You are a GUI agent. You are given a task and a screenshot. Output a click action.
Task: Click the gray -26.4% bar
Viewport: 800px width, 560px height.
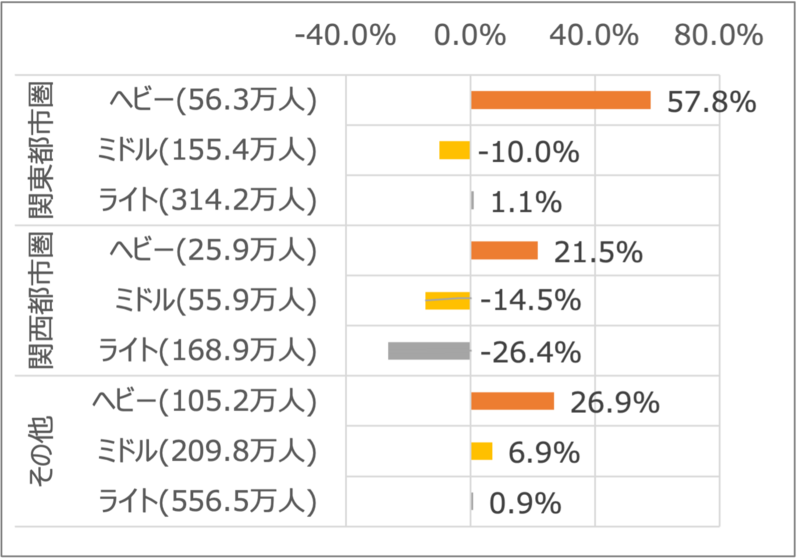429,351
